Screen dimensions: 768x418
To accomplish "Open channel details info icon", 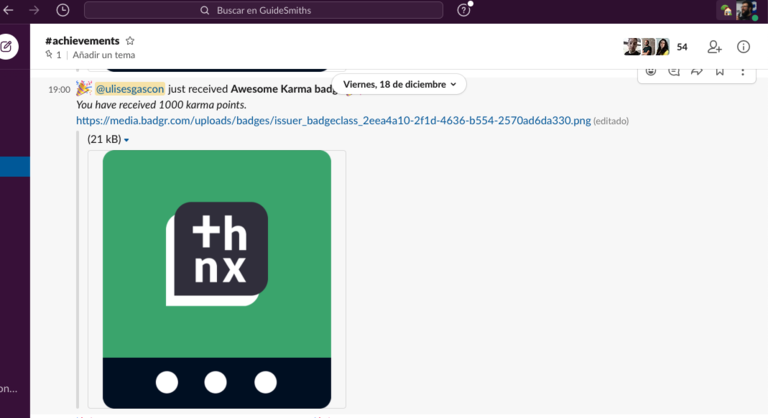I will click(744, 47).
